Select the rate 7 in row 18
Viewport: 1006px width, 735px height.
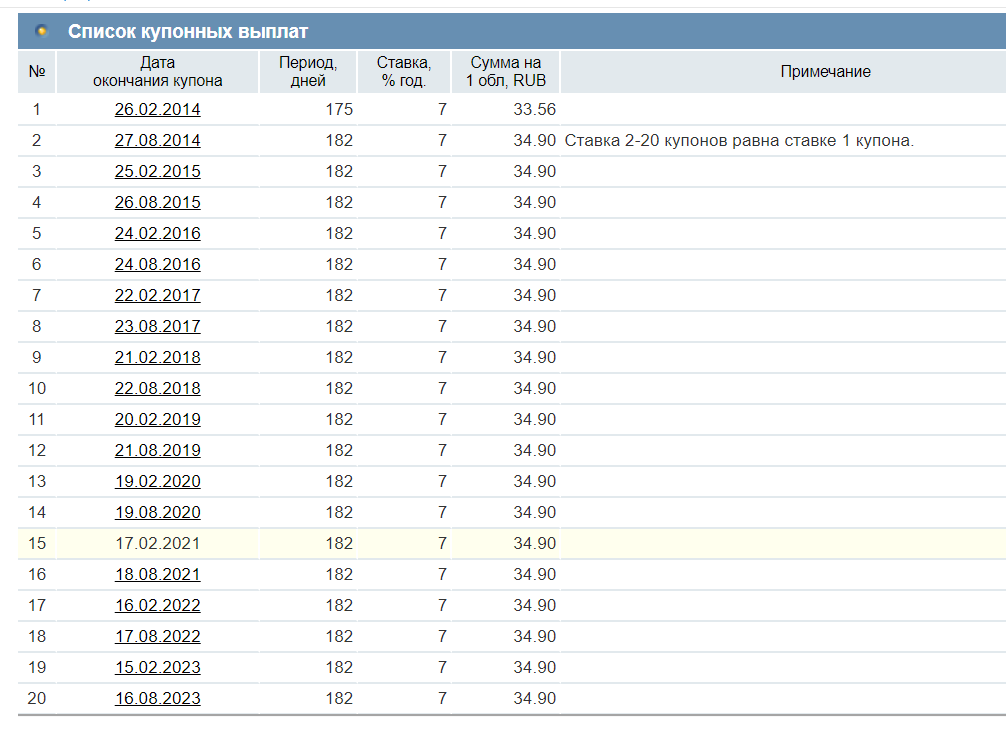pos(442,636)
